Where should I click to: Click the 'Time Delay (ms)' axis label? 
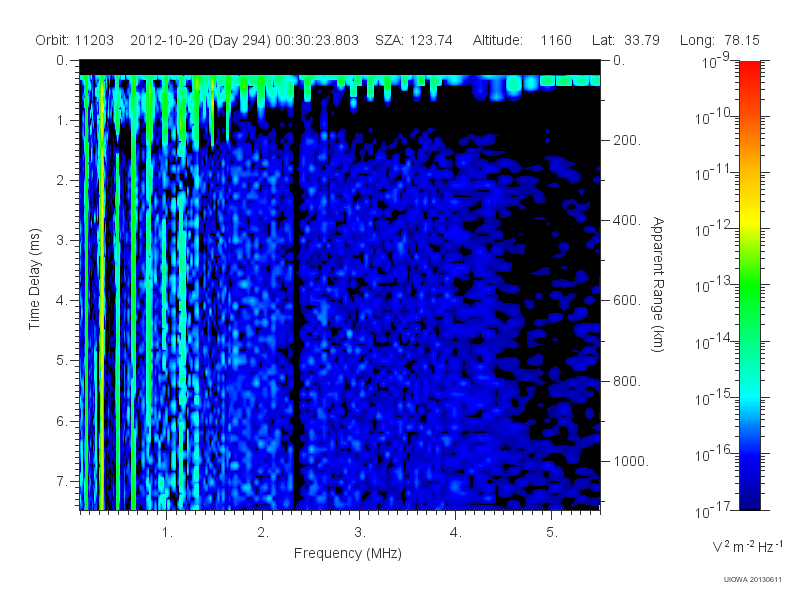click(34, 279)
